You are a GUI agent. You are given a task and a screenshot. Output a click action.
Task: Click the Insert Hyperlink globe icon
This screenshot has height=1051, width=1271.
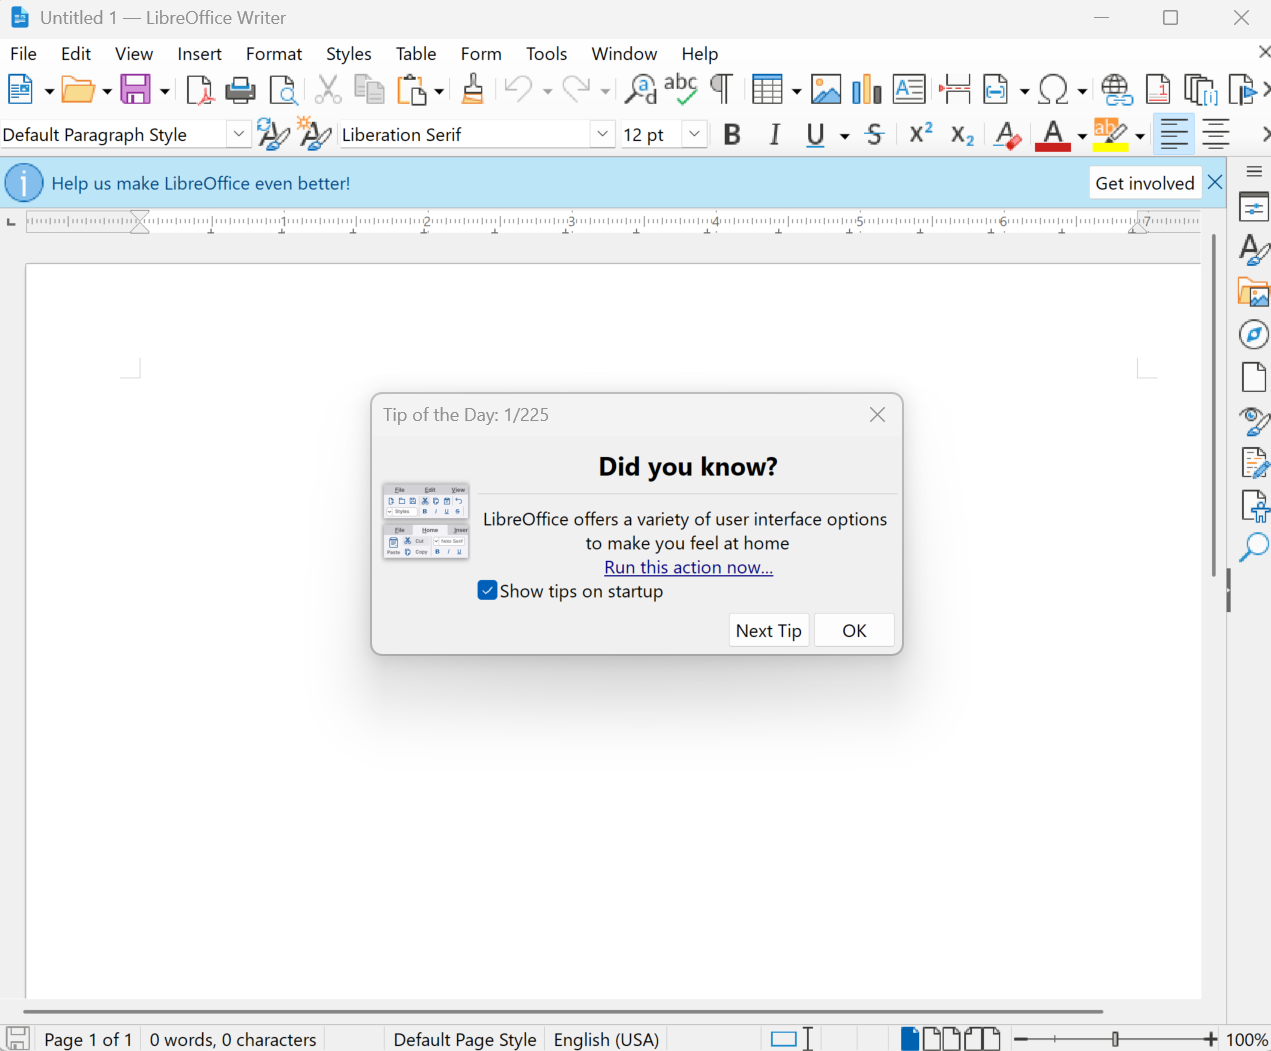pyautogui.click(x=1116, y=90)
